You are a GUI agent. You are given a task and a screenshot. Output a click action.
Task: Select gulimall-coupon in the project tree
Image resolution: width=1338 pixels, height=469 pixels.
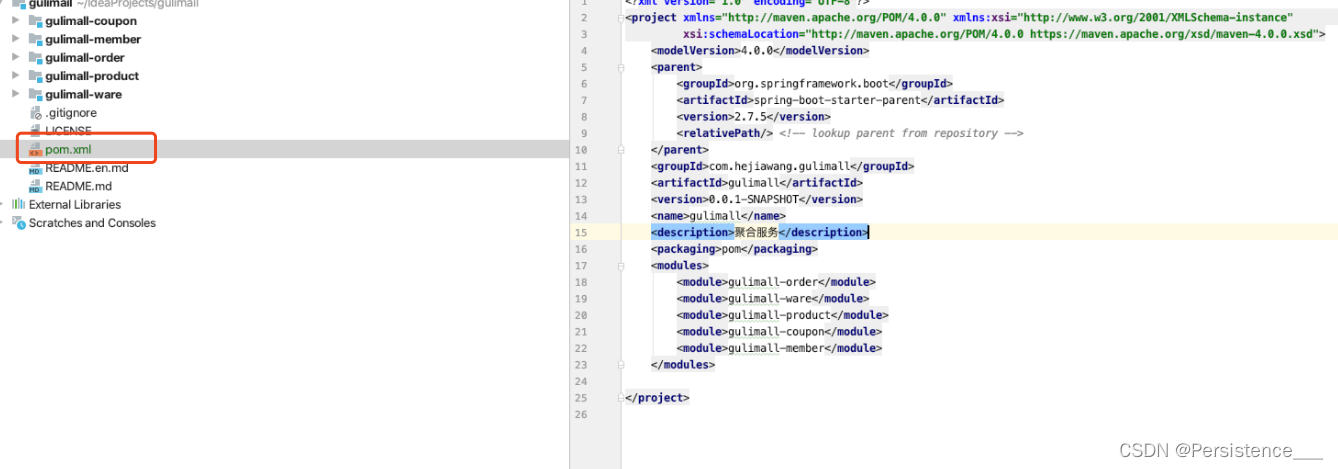pyautogui.click(x=91, y=21)
